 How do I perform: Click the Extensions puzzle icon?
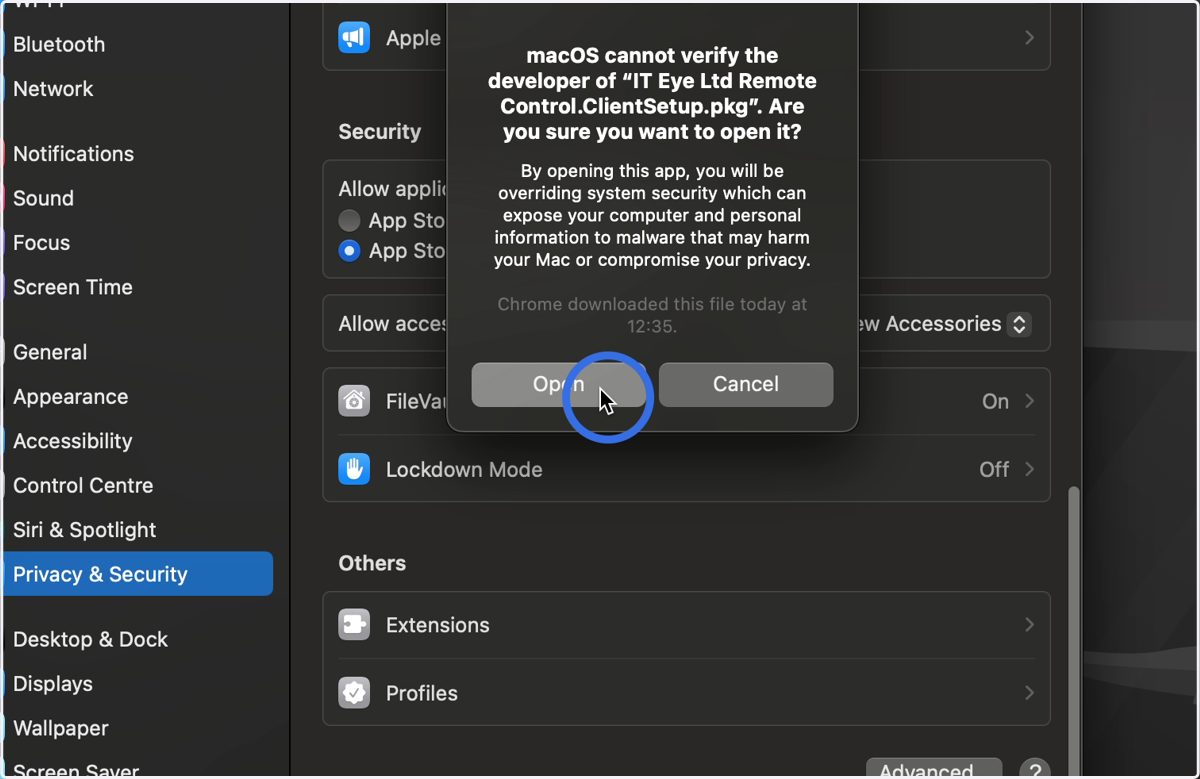pyautogui.click(x=354, y=625)
